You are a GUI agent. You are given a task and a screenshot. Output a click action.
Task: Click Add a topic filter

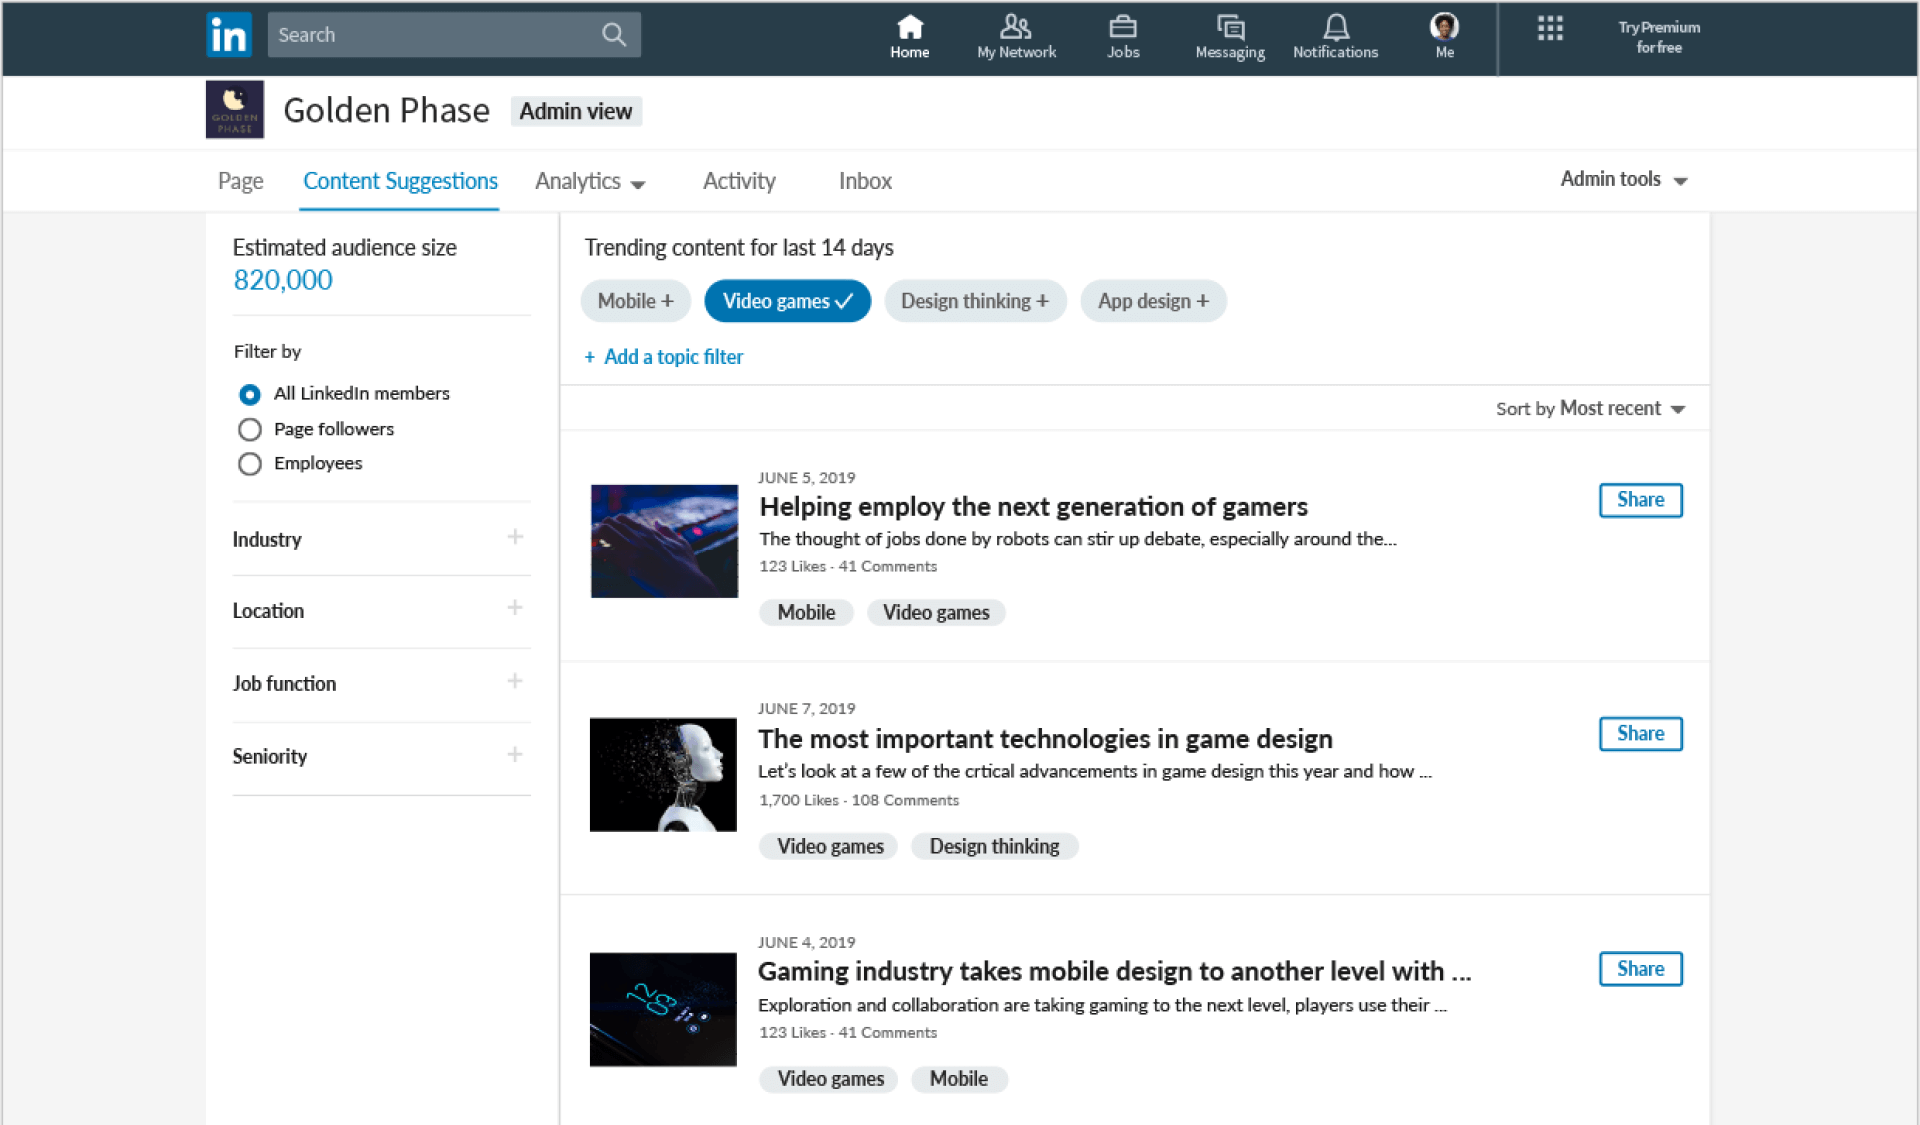point(663,357)
